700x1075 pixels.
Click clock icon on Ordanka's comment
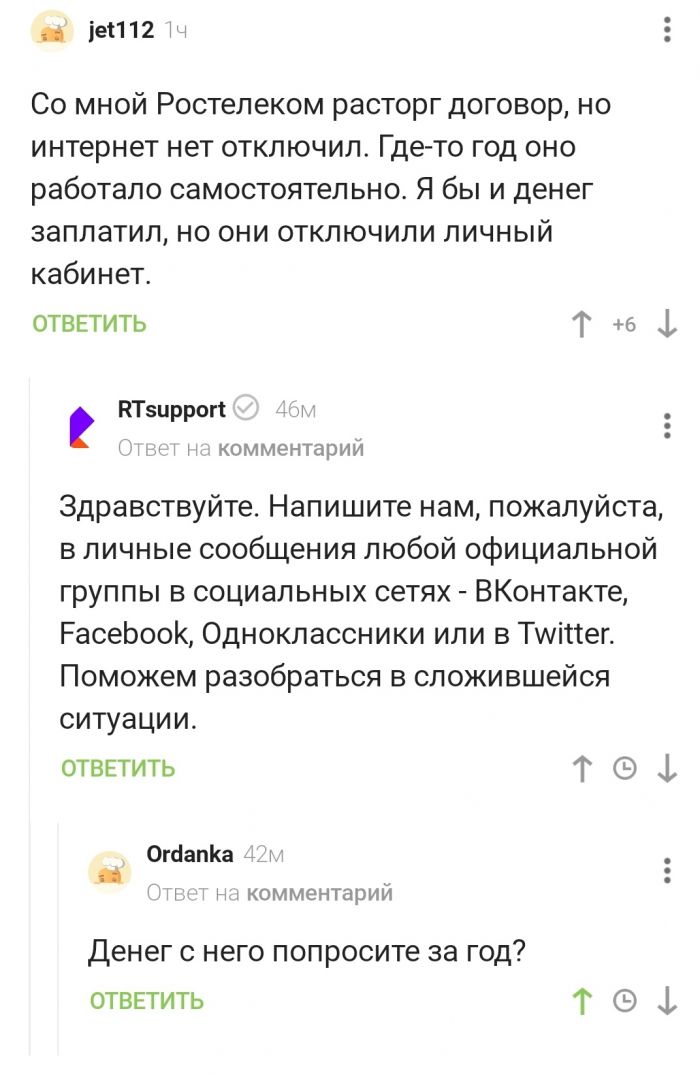tap(625, 1001)
